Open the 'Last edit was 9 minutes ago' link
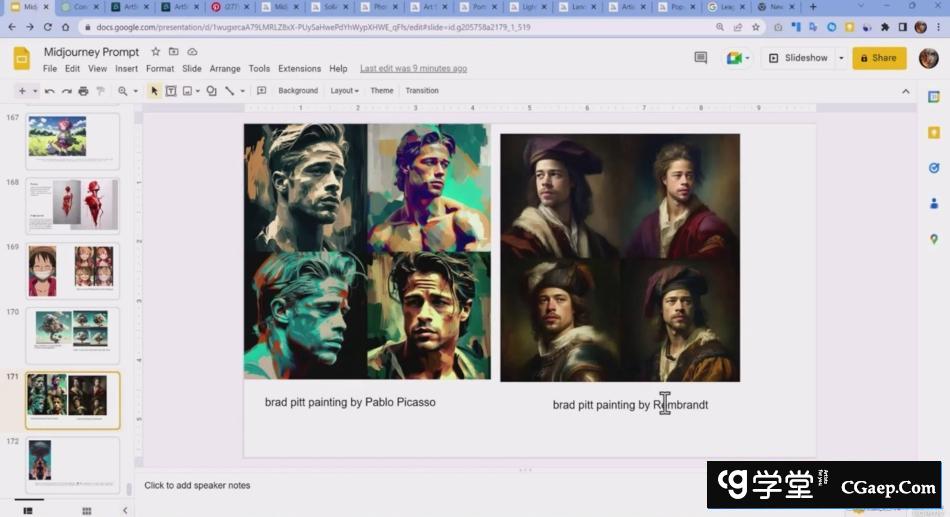950x517 pixels. 413,69
